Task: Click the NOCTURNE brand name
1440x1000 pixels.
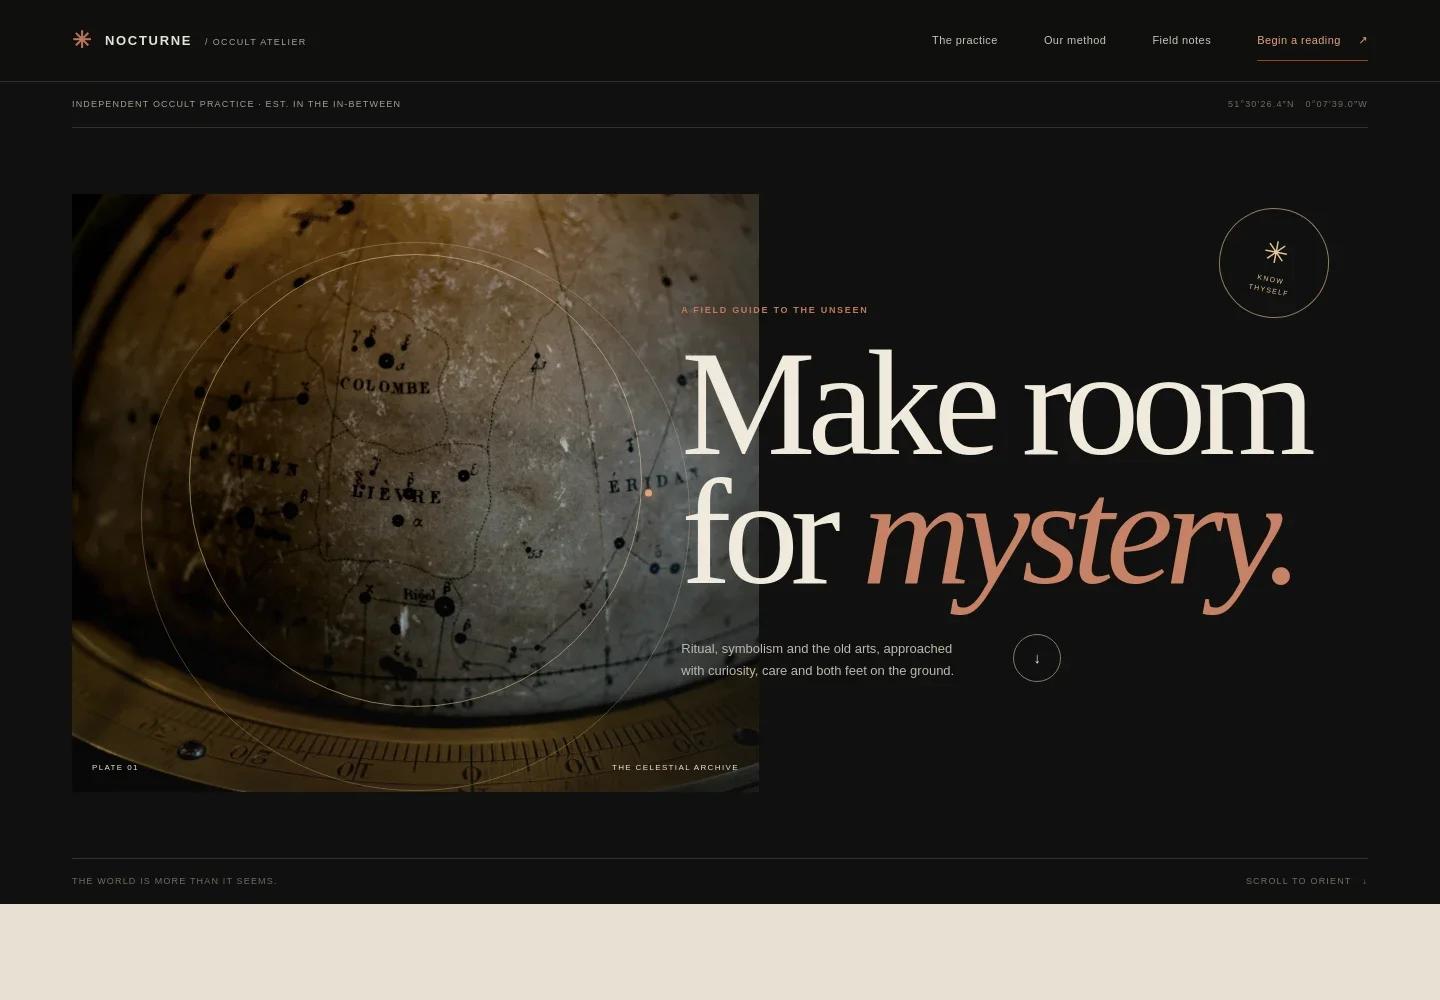Action: [148, 41]
